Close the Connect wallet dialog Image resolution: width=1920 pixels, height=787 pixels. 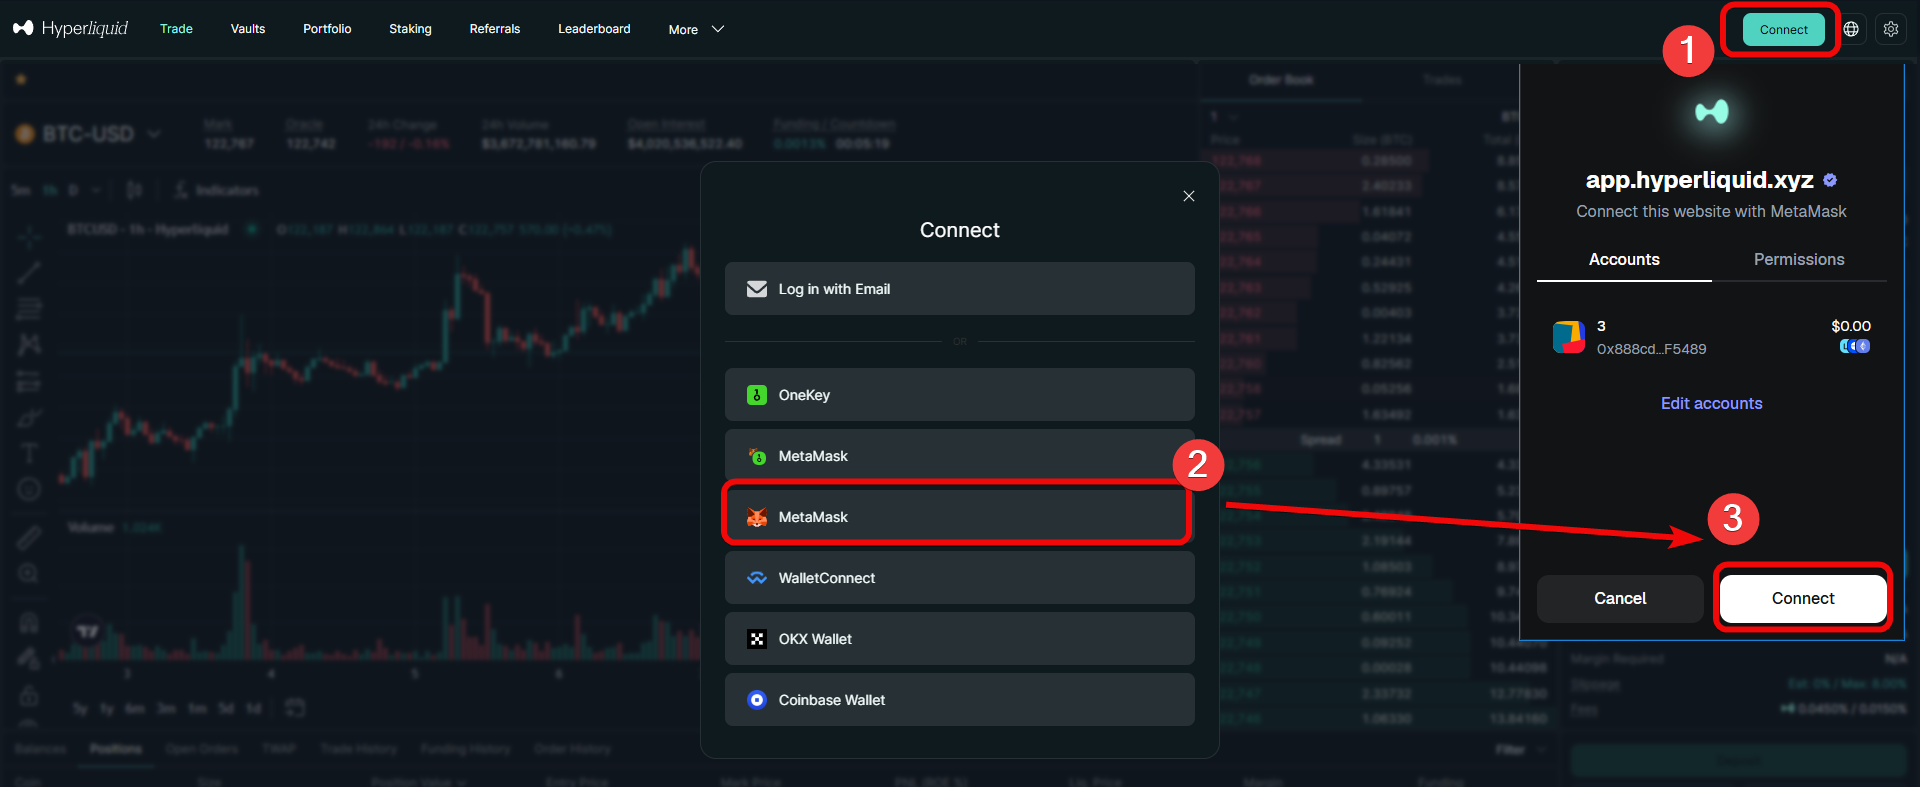[1188, 196]
